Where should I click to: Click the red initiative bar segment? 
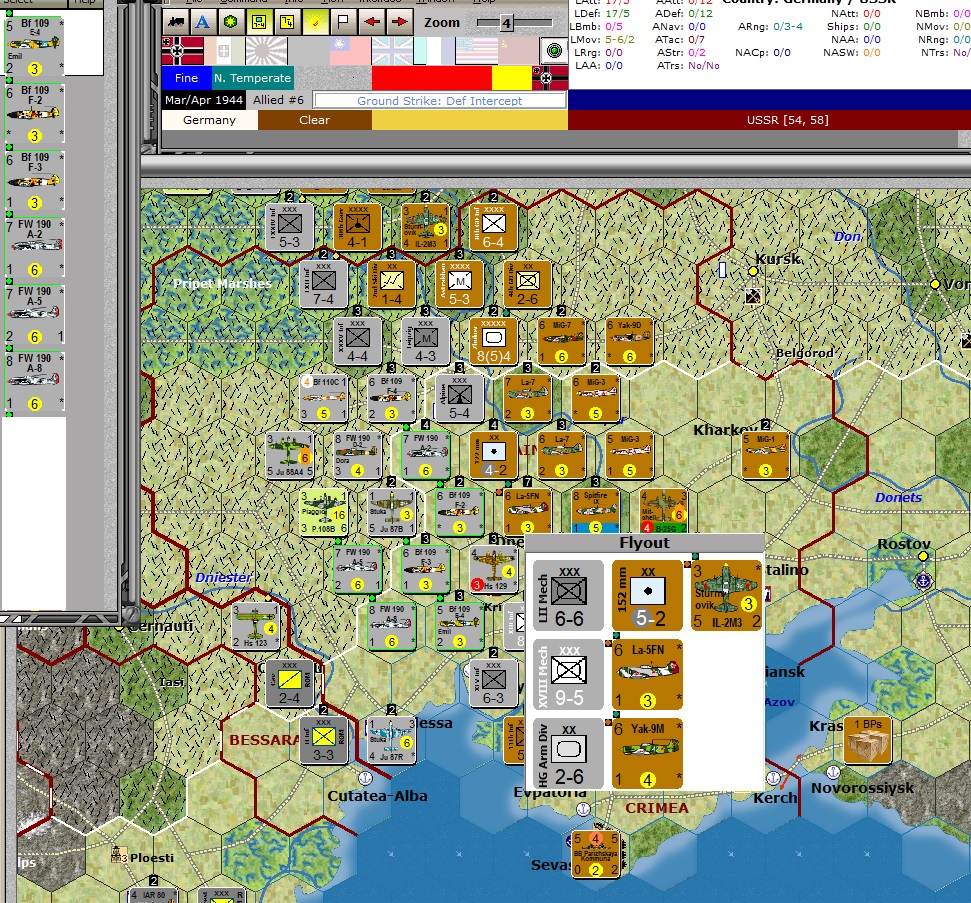point(432,78)
